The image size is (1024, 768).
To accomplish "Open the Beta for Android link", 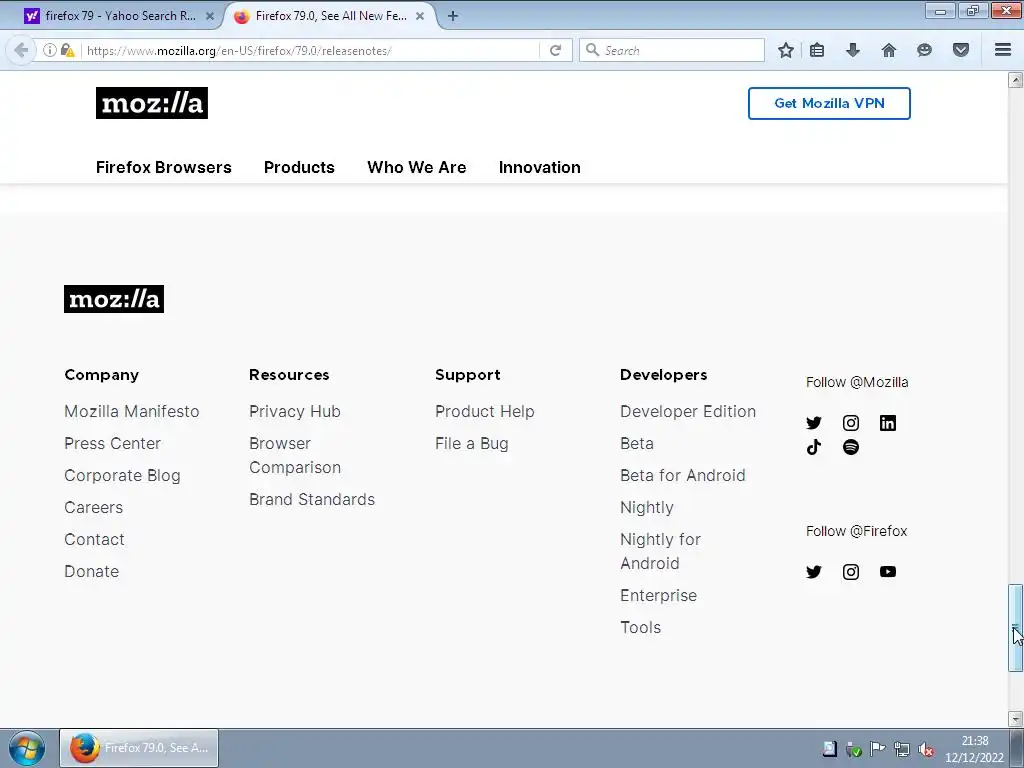I will coord(682,475).
